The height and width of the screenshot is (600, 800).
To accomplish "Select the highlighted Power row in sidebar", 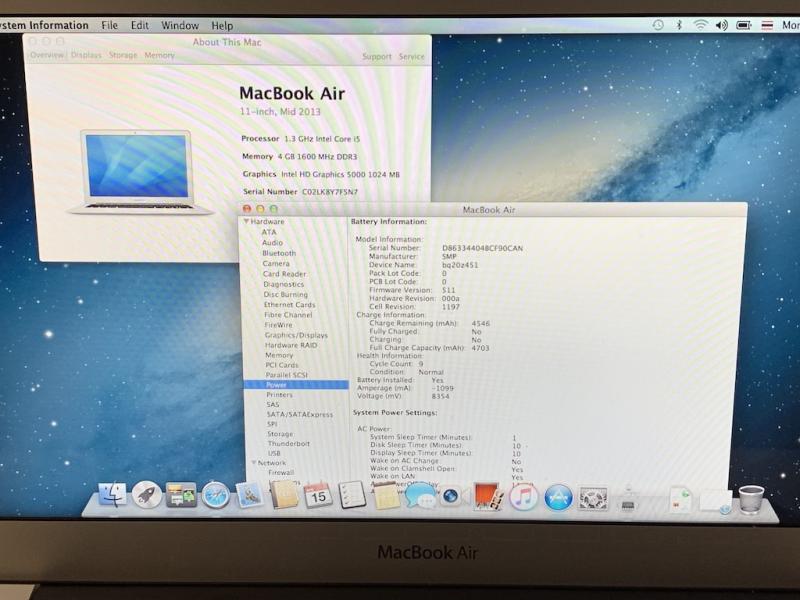I will (x=296, y=385).
